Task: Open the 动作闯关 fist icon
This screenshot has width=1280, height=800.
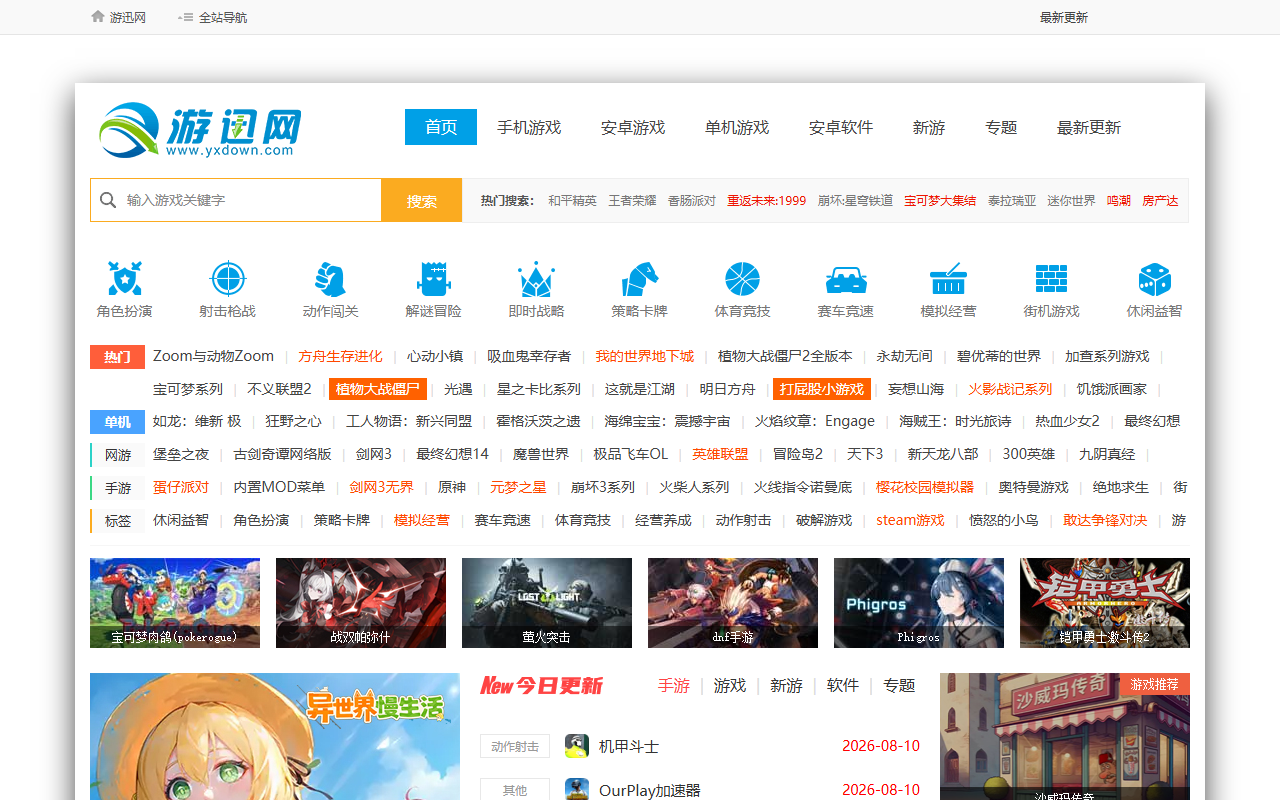Action: click(x=330, y=279)
